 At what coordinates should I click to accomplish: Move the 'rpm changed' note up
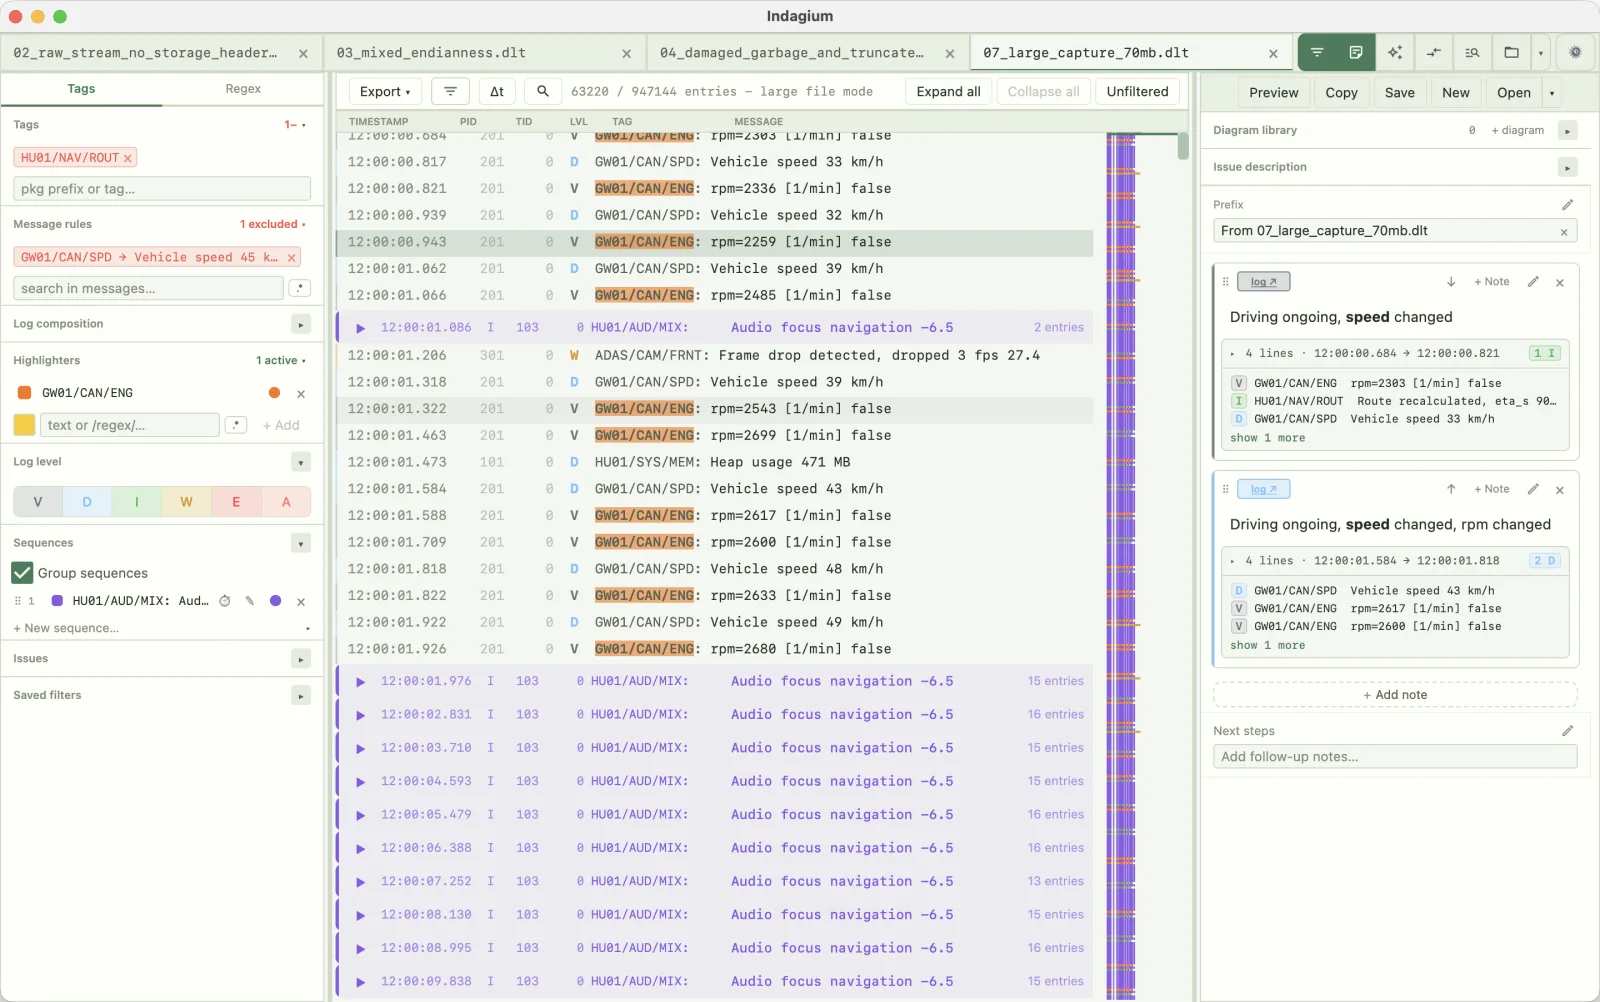[1451, 489]
